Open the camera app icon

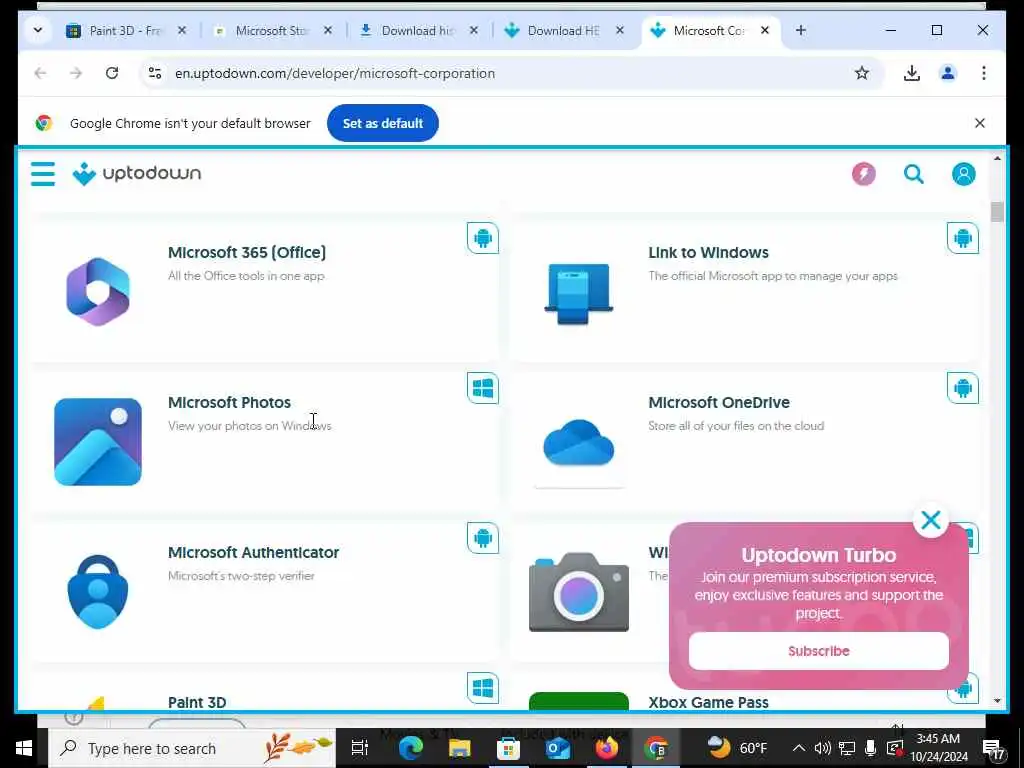(x=579, y=592)
